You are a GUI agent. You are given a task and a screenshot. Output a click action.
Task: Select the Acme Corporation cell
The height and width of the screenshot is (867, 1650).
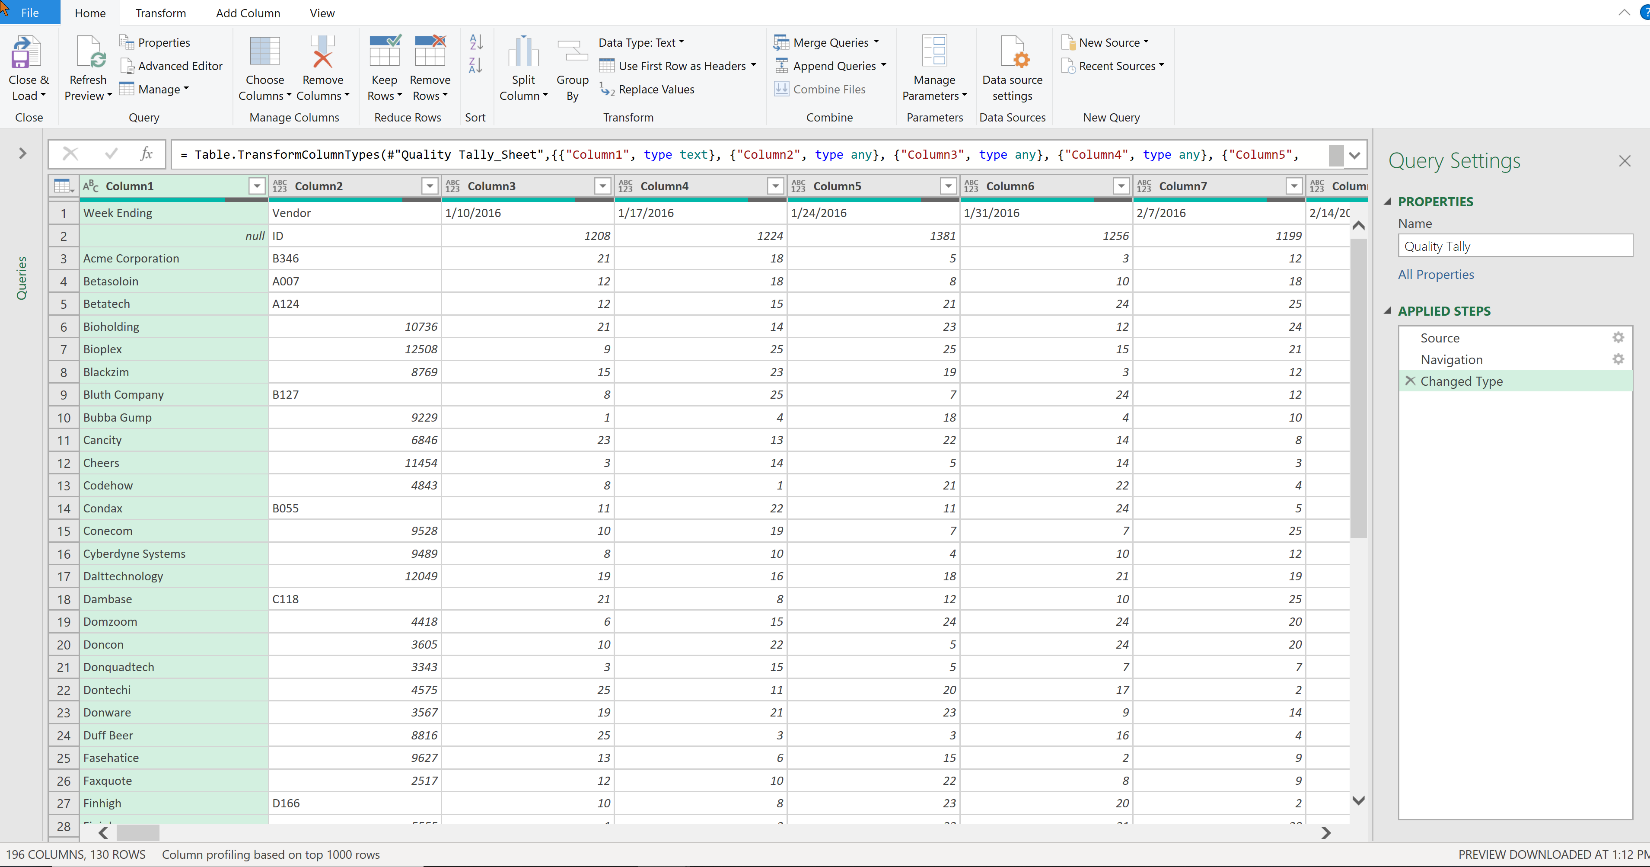tap(174, 258)
